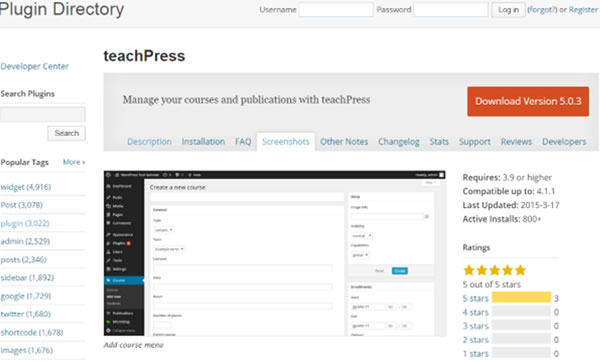This screenshot has width=600, height=361.
Task: Click the five gold stars rating
Action: tap(494, 271)
